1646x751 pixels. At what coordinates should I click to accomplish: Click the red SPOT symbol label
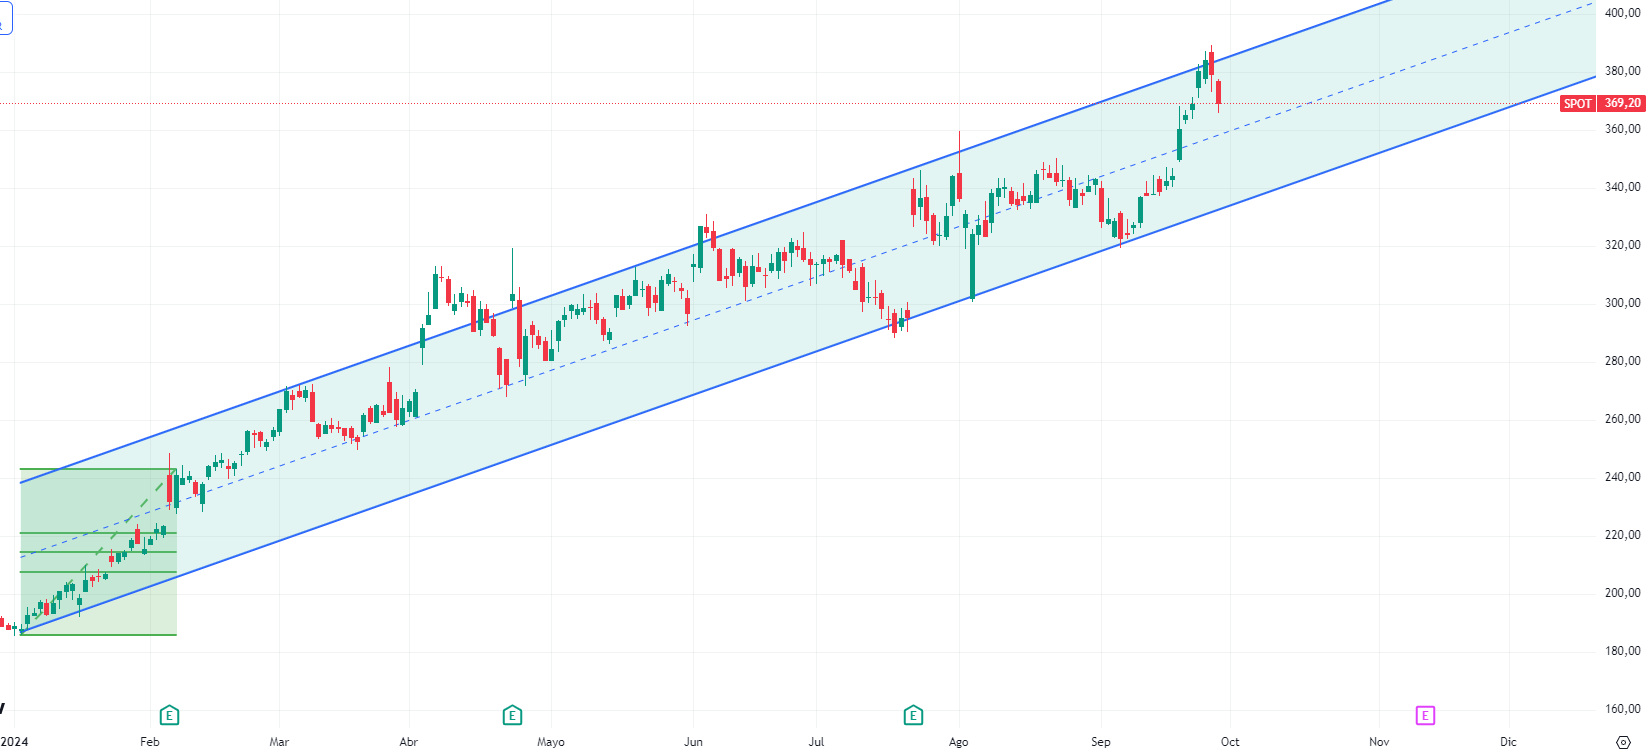tap(1578, 103)
